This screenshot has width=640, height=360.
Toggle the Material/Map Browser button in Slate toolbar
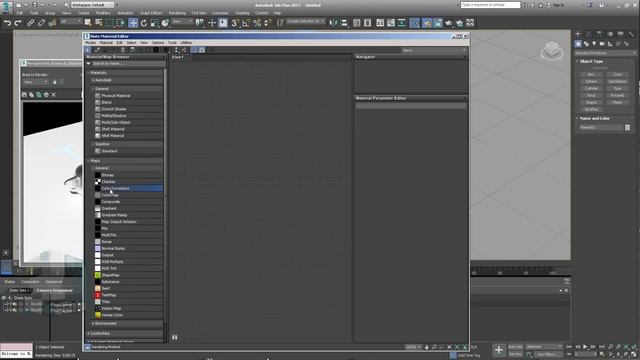point(194,50)
